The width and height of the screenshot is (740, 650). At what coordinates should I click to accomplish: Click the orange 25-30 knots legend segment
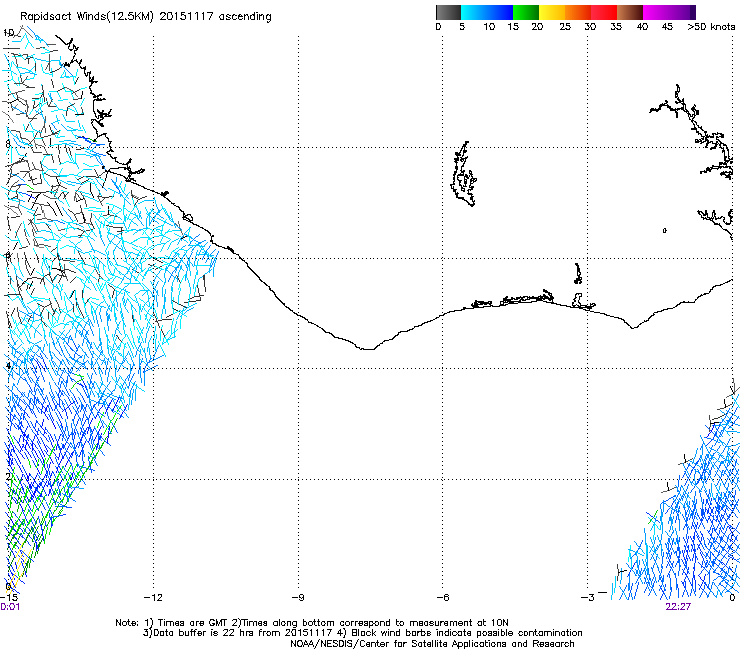[578, 12]
